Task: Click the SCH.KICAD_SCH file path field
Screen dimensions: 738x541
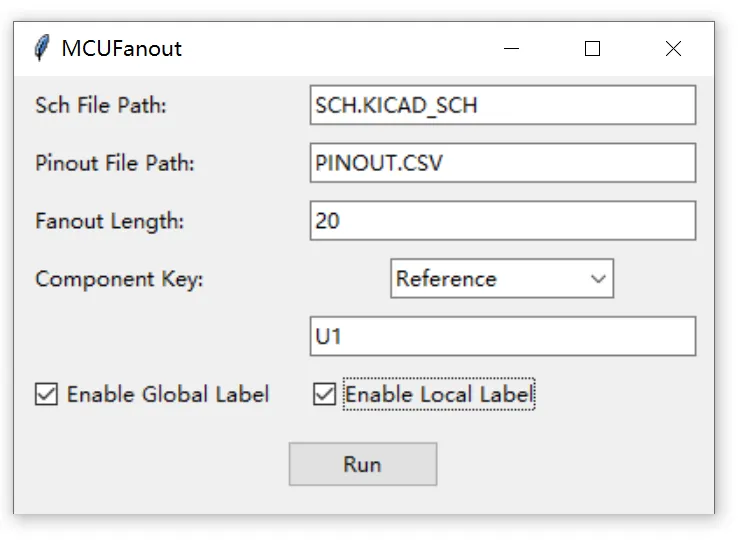Action: click(503, 105)
